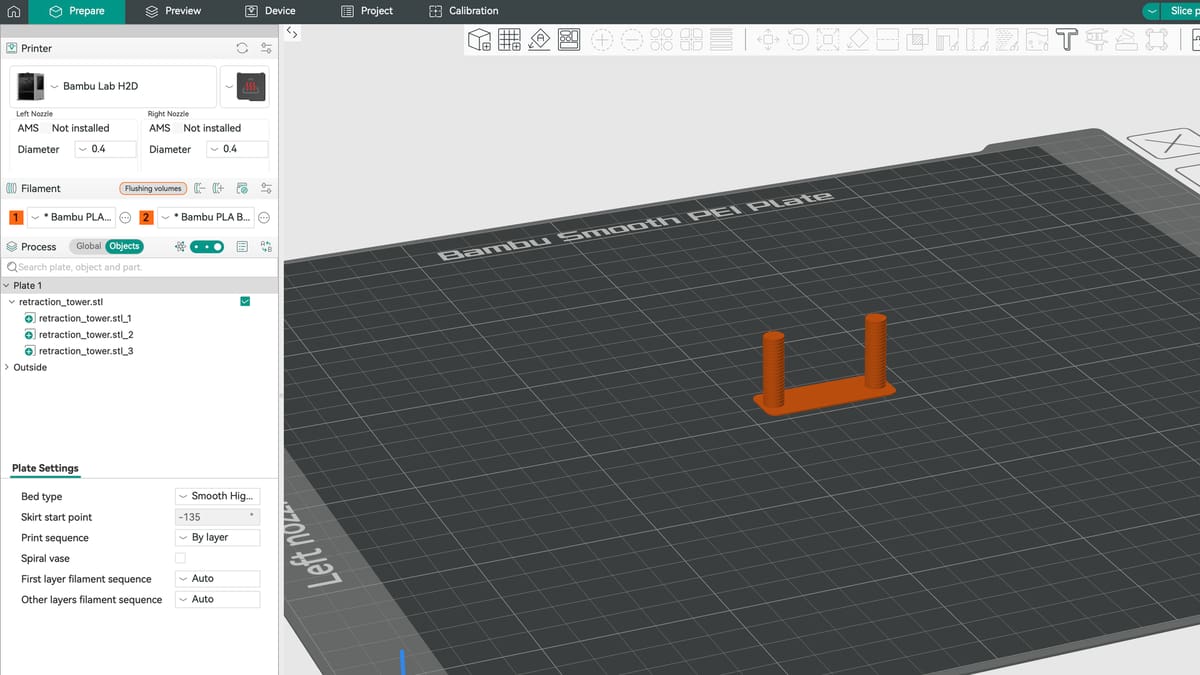
Task: Switch to the Prepare tab
Action: coord(78,11)
